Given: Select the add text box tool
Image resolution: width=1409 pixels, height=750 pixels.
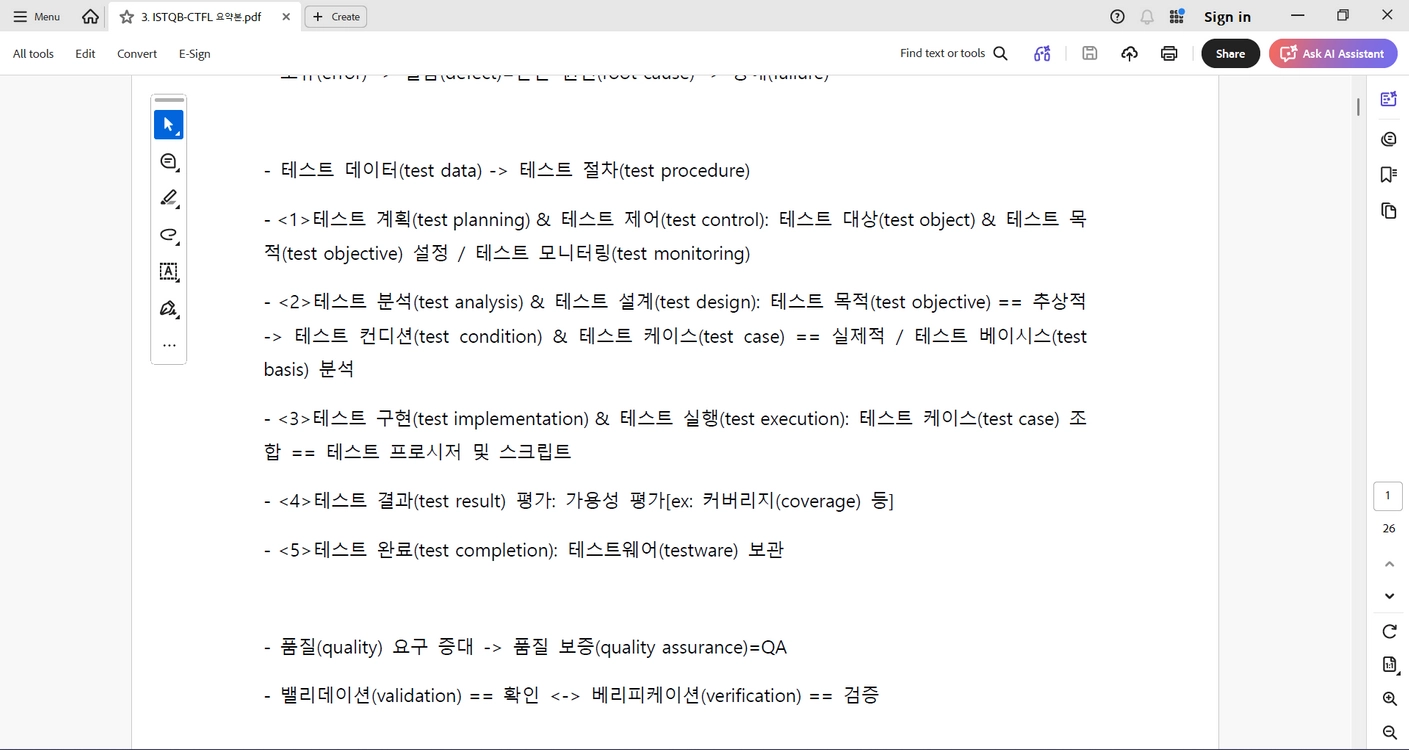Looking at the screenshot, I should point(168,271).
